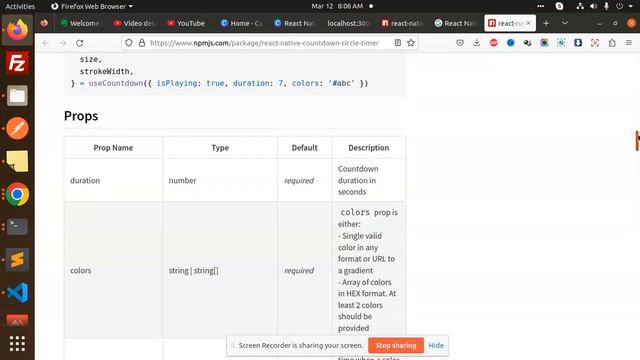Screen dimensions: 640x360
Task: List all tabs dropdown arrow
Action: 565,23
